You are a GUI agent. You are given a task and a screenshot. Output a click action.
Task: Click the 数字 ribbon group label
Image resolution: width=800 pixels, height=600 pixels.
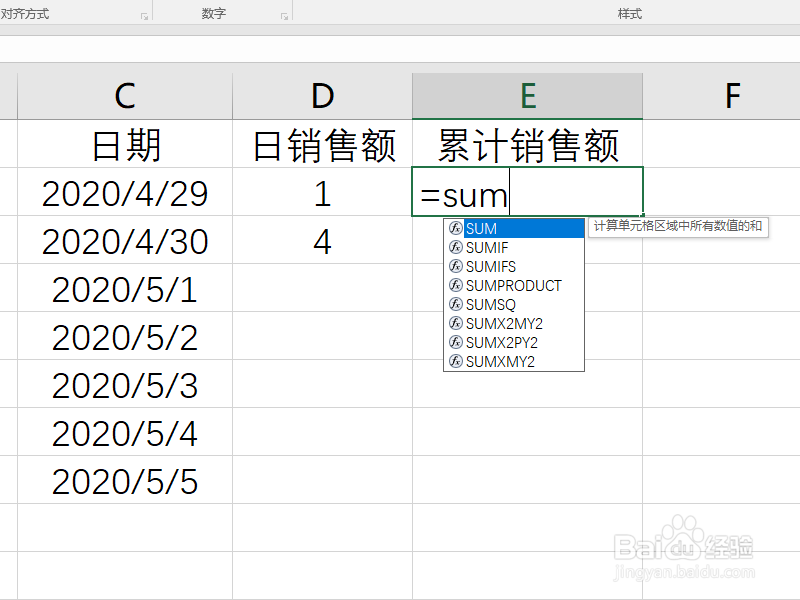click(213, 14)
